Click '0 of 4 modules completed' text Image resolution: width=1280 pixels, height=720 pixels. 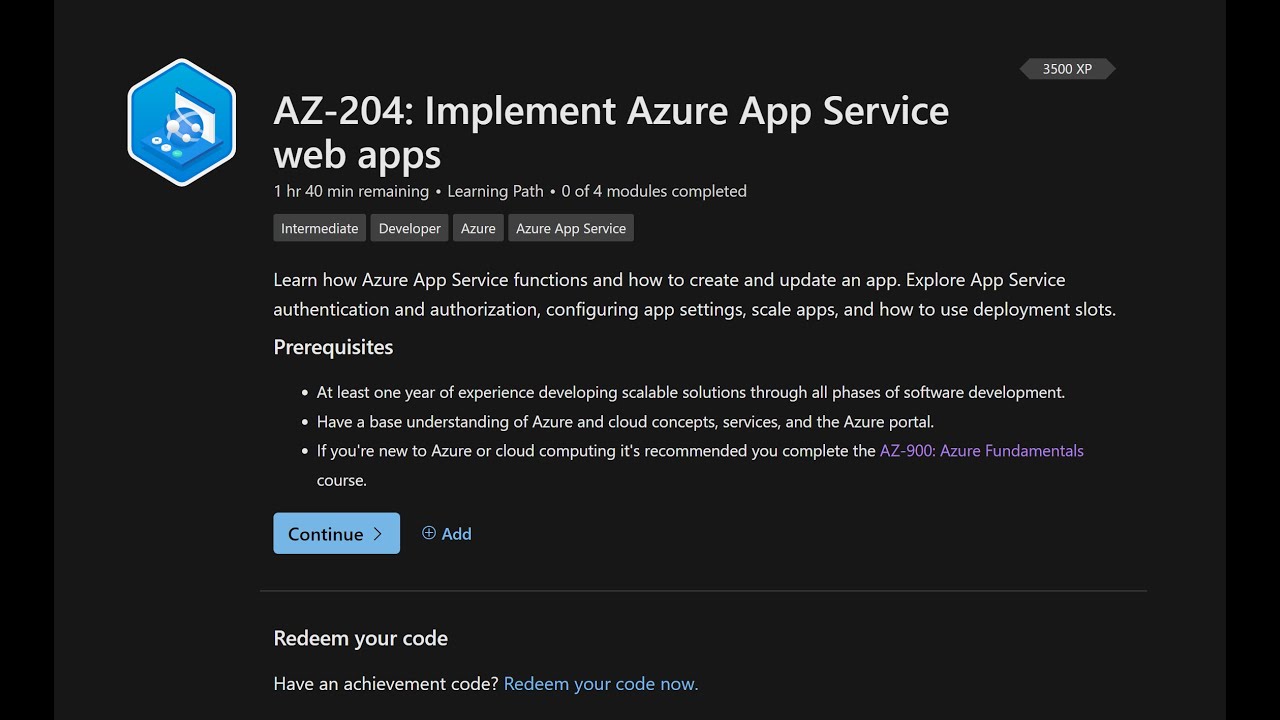(x=654, y=191)
